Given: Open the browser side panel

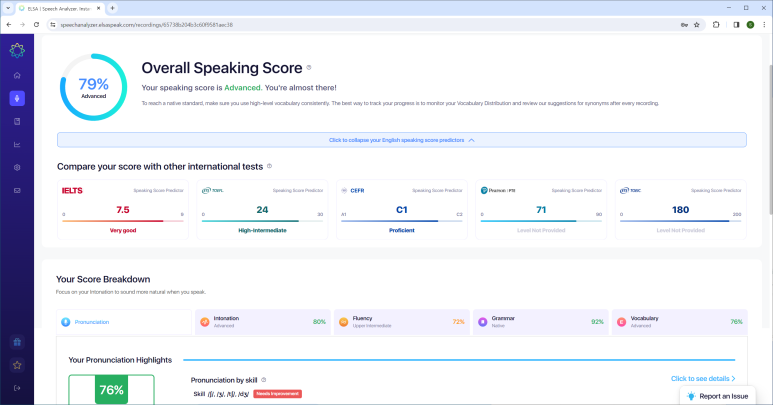Looking at the screenshot, I should [x=736, y=25].
